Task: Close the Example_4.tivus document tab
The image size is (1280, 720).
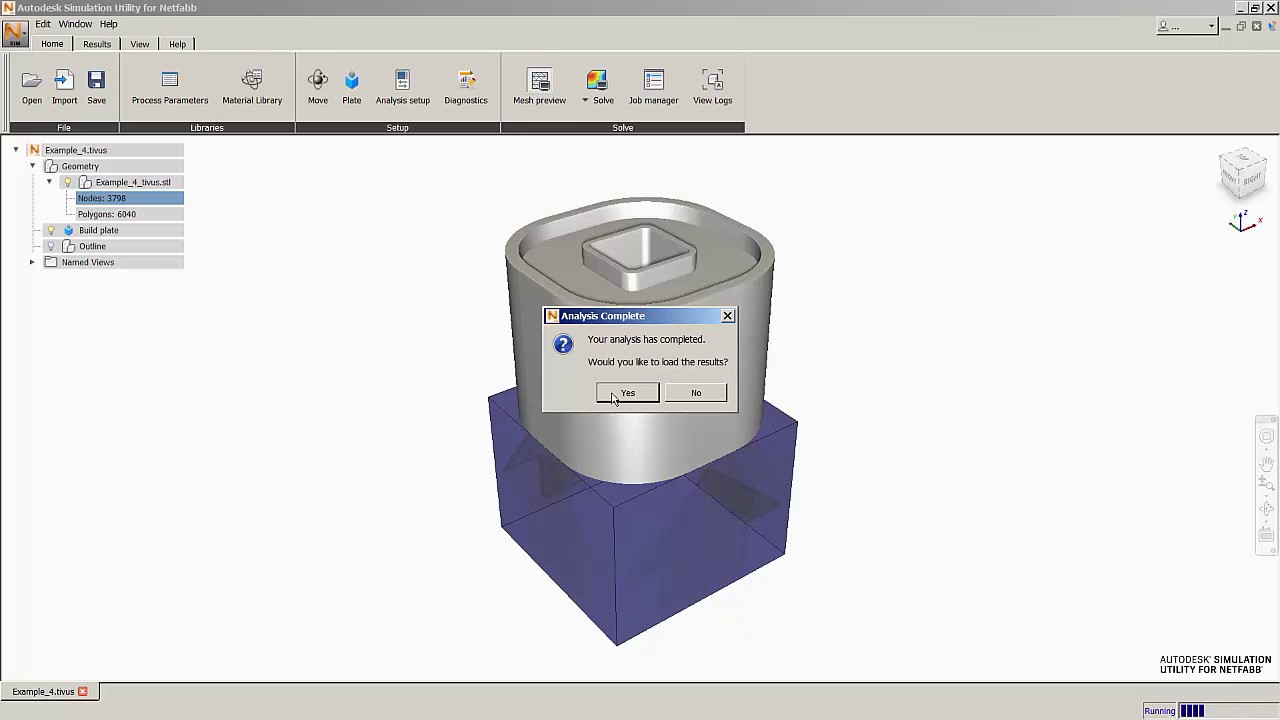Action: click(x=83, y=691)
